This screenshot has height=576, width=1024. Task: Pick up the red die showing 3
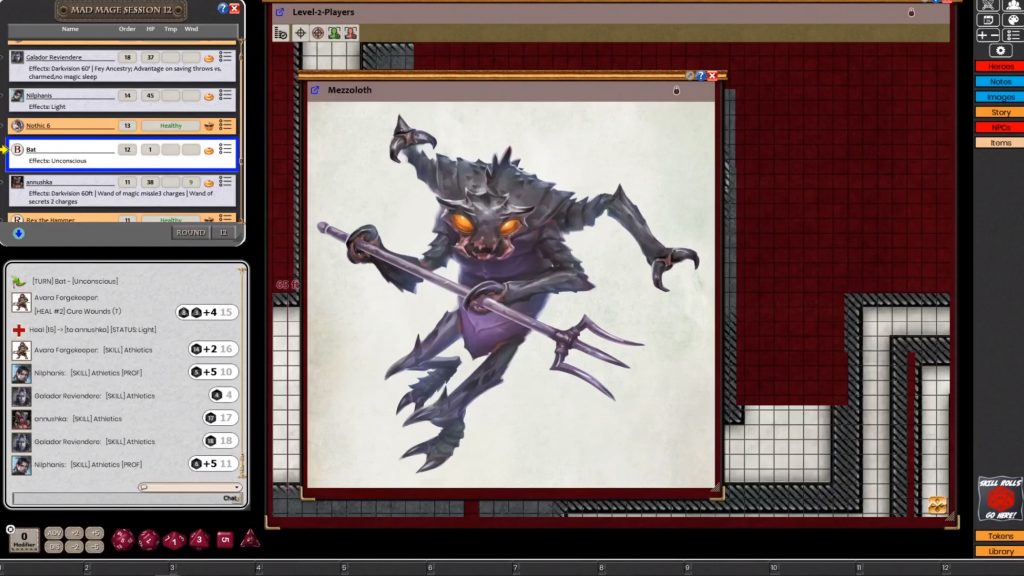click(199, 539)
